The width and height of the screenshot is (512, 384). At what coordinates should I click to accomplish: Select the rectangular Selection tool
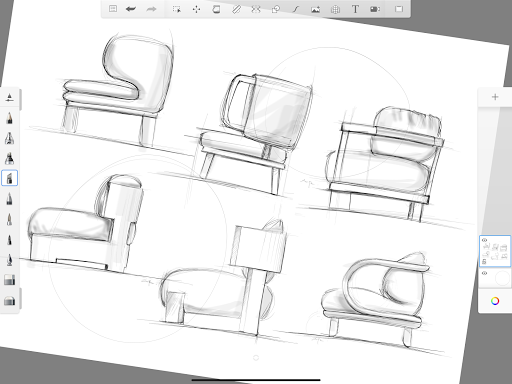pos(177,9)
